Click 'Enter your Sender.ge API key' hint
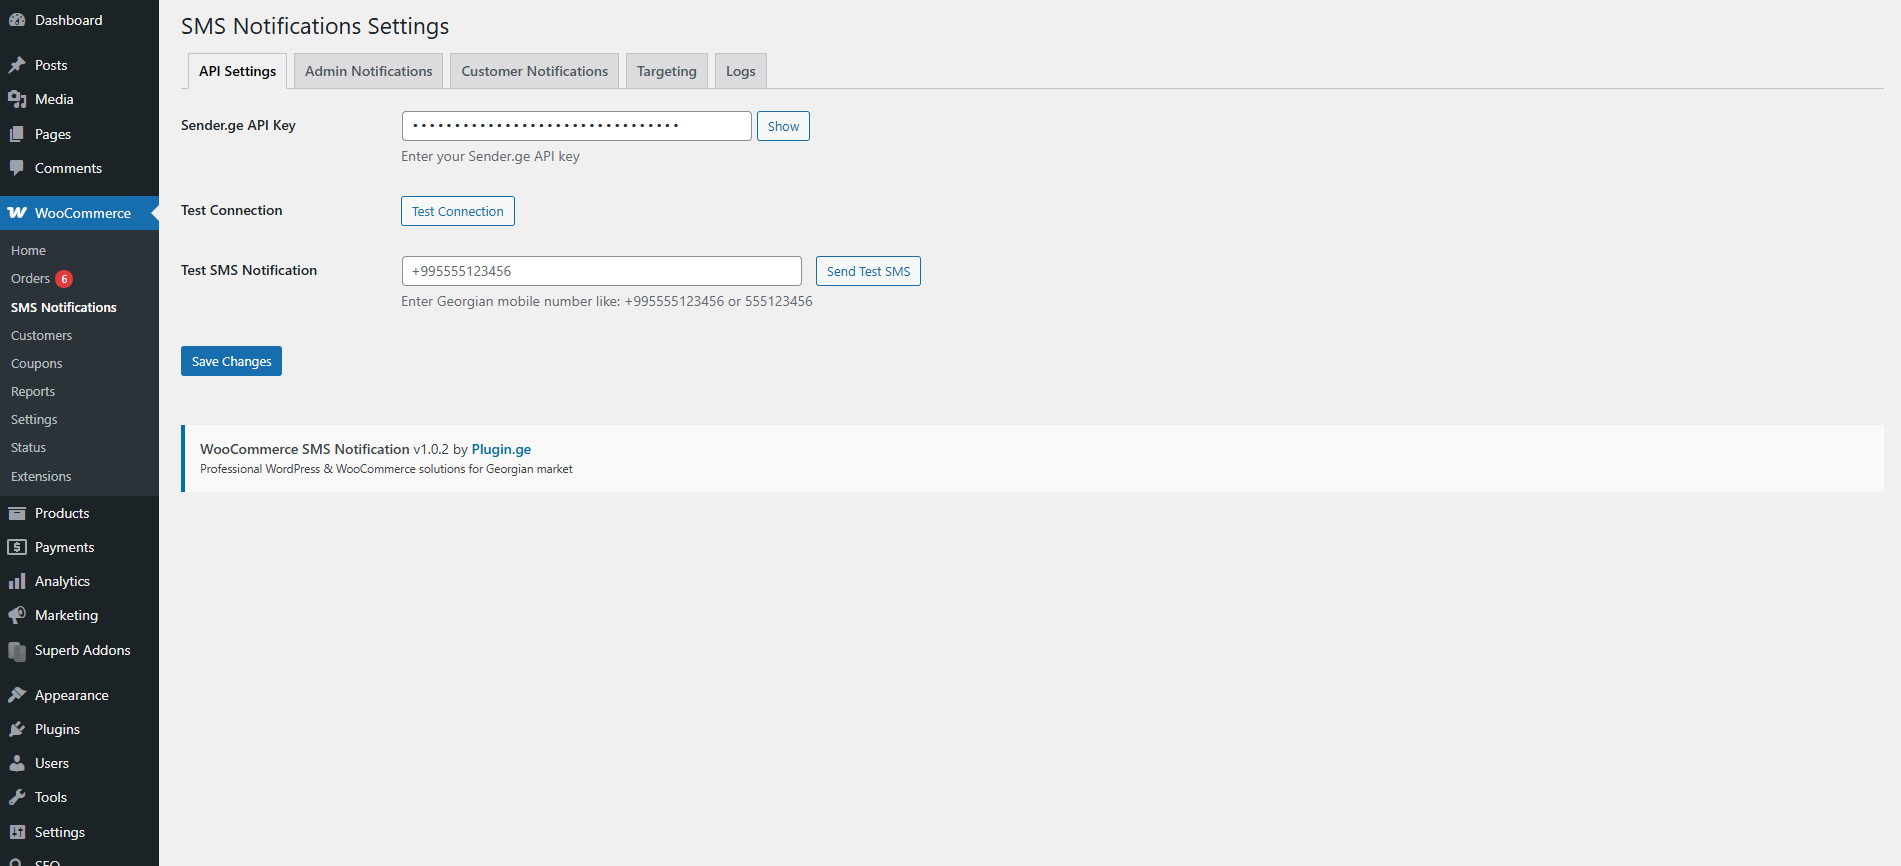The image size is (1901, 866). [x=490, y=156]
